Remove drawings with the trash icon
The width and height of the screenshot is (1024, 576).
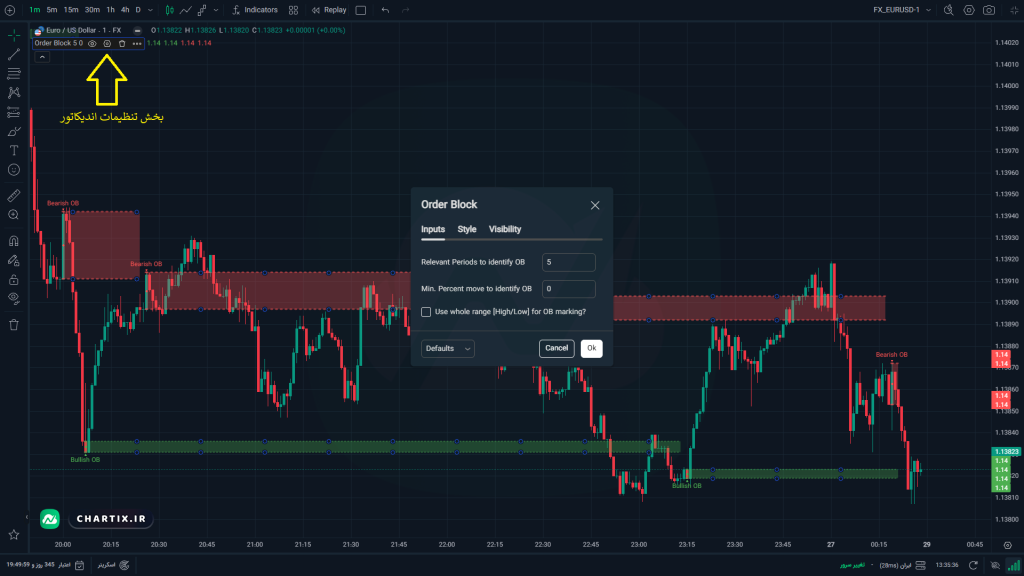tap(14, 325)
